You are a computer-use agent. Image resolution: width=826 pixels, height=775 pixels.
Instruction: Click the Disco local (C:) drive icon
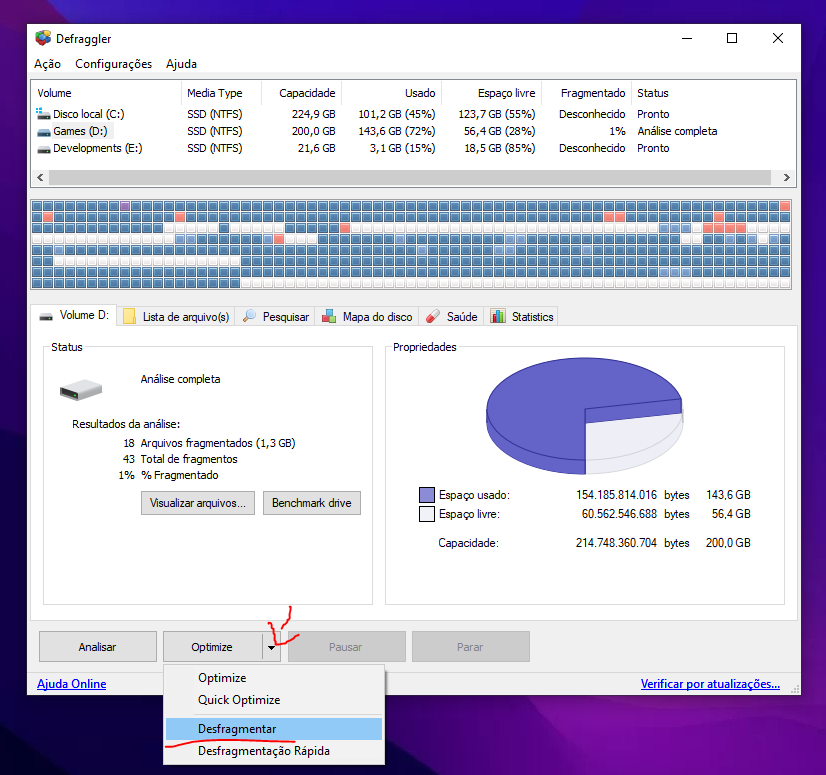pos(43,114)
